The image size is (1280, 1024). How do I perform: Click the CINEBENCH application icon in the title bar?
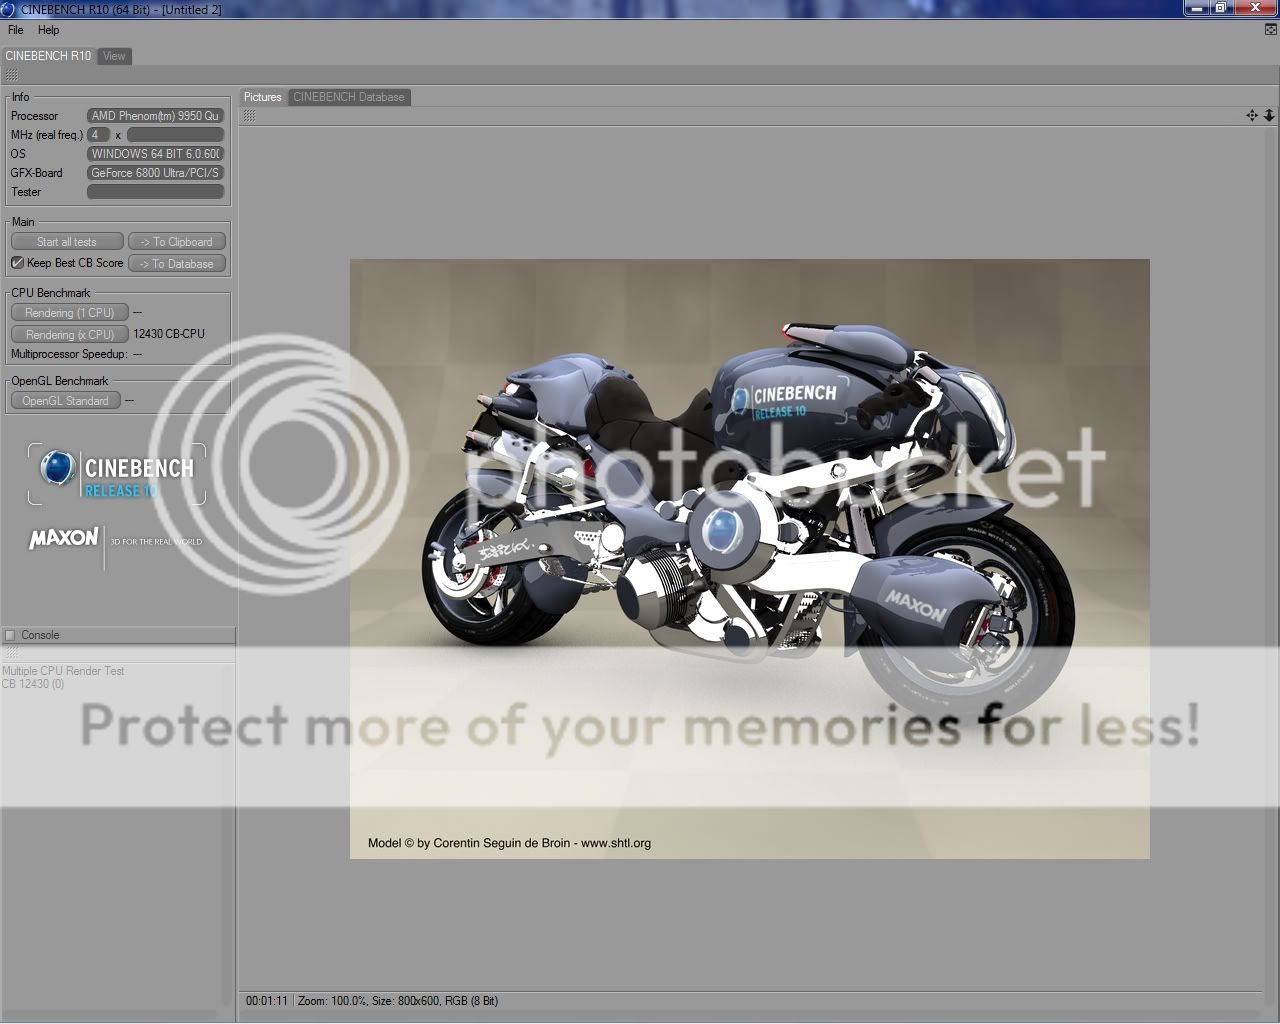click(x=8, y=8)
